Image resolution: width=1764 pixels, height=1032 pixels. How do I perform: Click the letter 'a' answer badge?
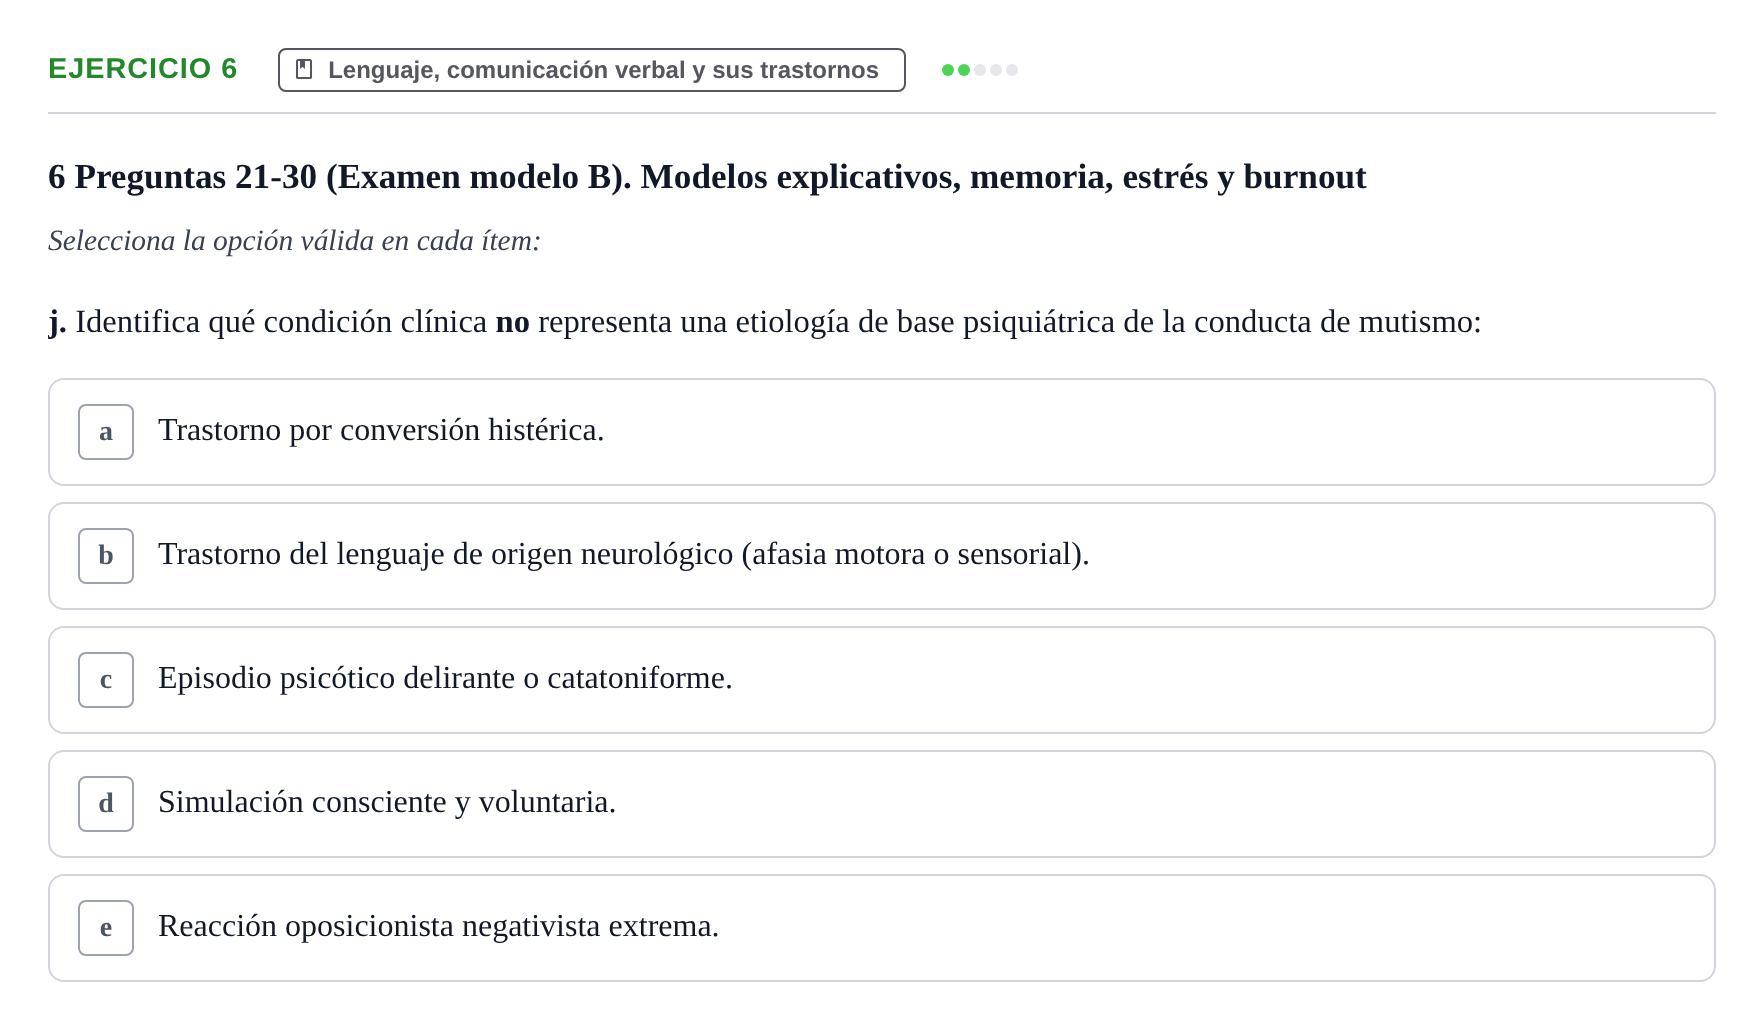(106, 432)
